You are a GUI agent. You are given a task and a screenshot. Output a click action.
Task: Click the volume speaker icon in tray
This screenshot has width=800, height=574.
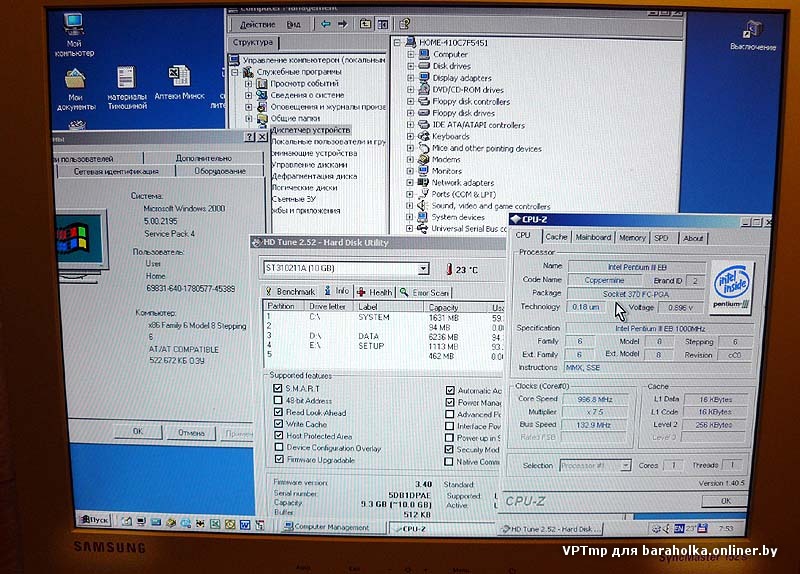click(x=667, y=529)
